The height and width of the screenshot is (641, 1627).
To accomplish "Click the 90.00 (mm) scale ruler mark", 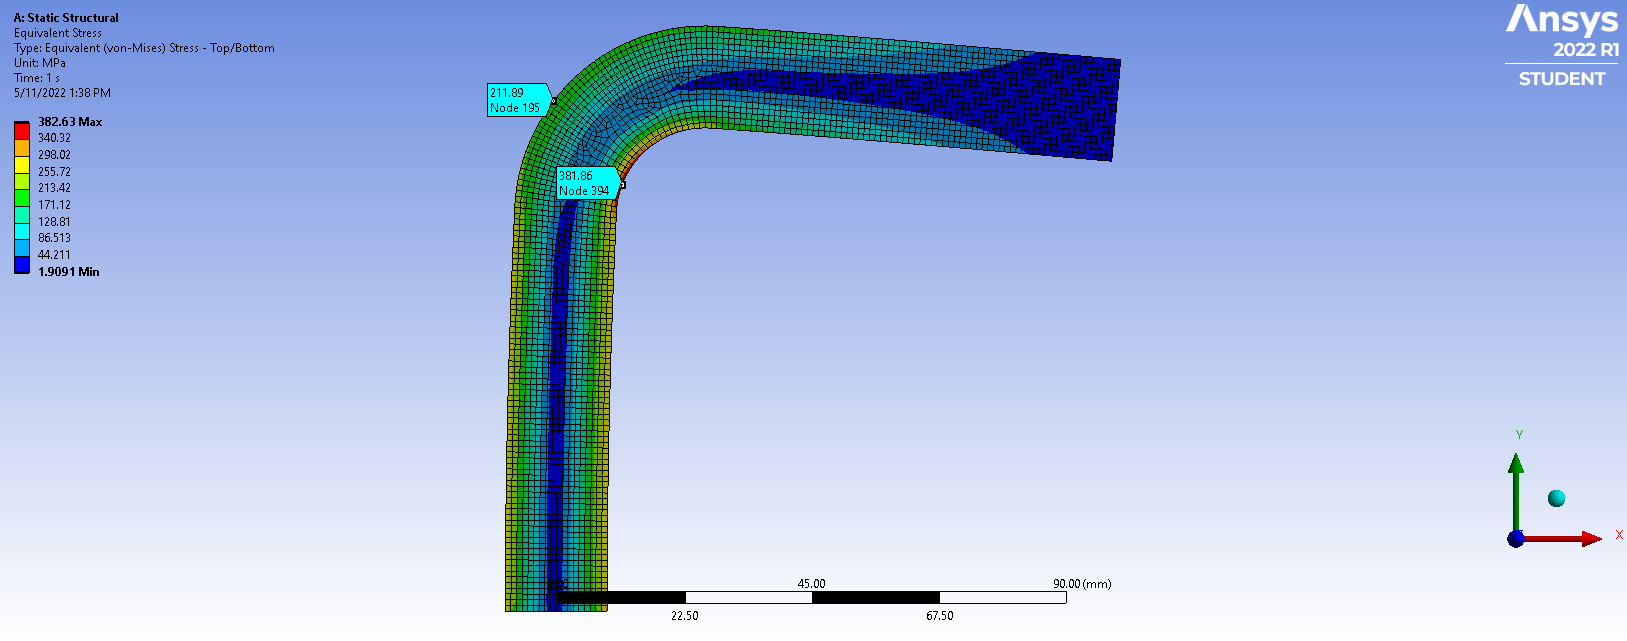I will 1082,584.
